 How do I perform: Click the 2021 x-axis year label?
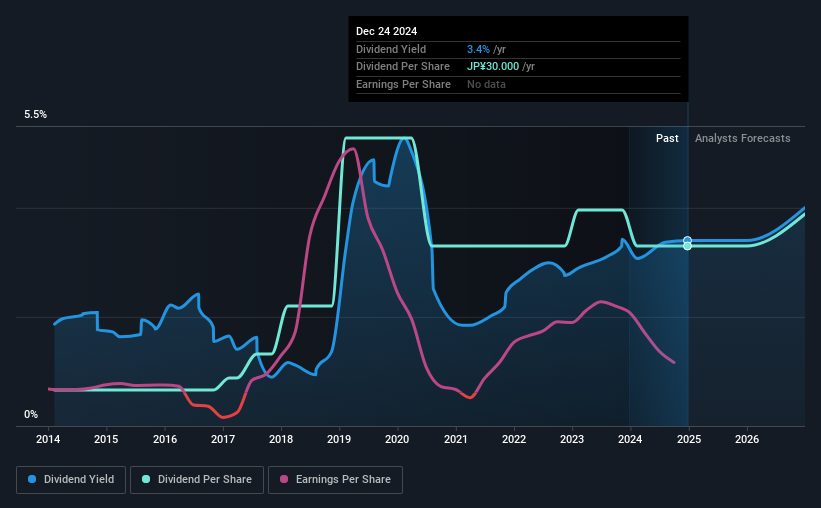pyautogui.click(x=456, y=439)
